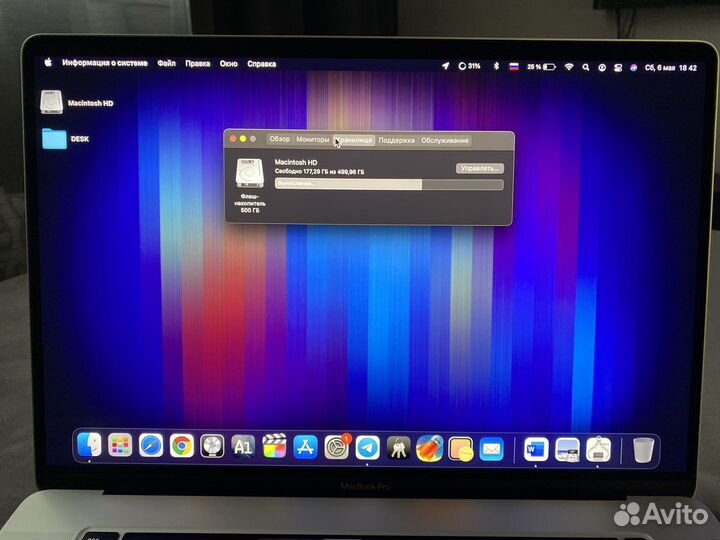The width and height of the screenshot is (720, 540).
Task: Launch Telegram from the Dock
Action: tap(367, 448)
